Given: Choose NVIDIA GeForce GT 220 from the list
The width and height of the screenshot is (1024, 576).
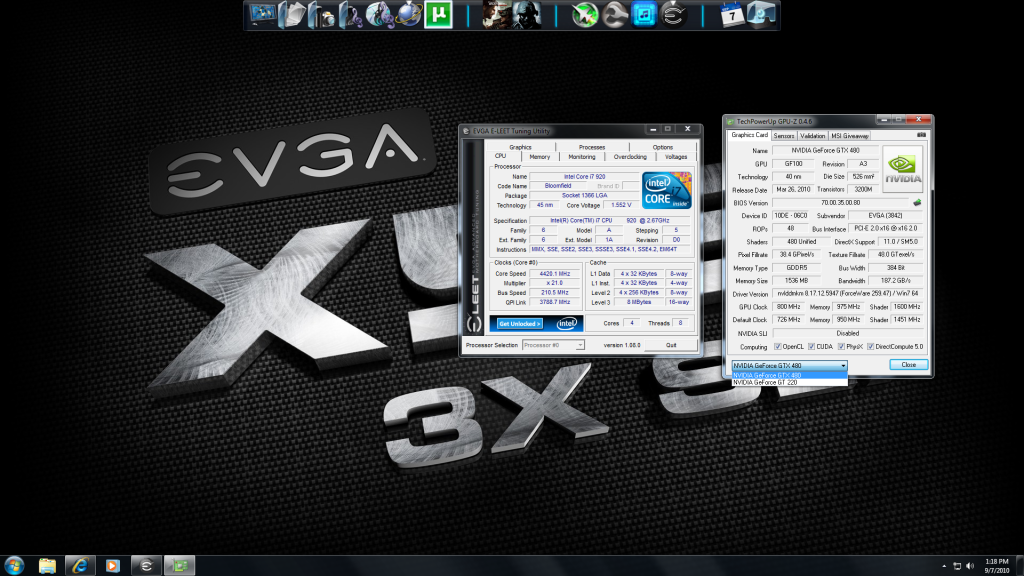Looking at the screenshot, I should tap(790, 383).
